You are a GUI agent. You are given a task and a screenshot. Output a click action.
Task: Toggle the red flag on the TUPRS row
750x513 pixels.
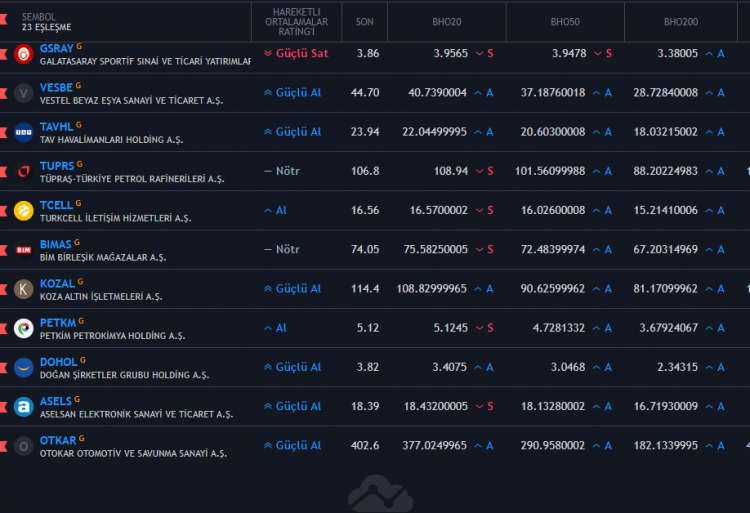pos(3,171)
